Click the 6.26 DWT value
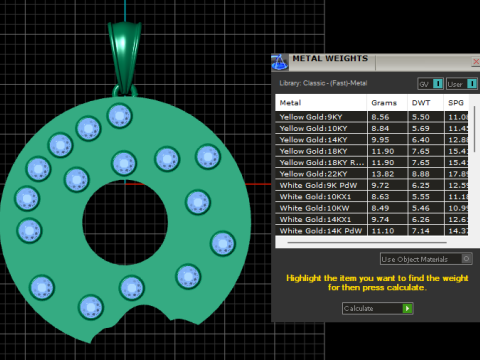 click(x=421, y=219)
